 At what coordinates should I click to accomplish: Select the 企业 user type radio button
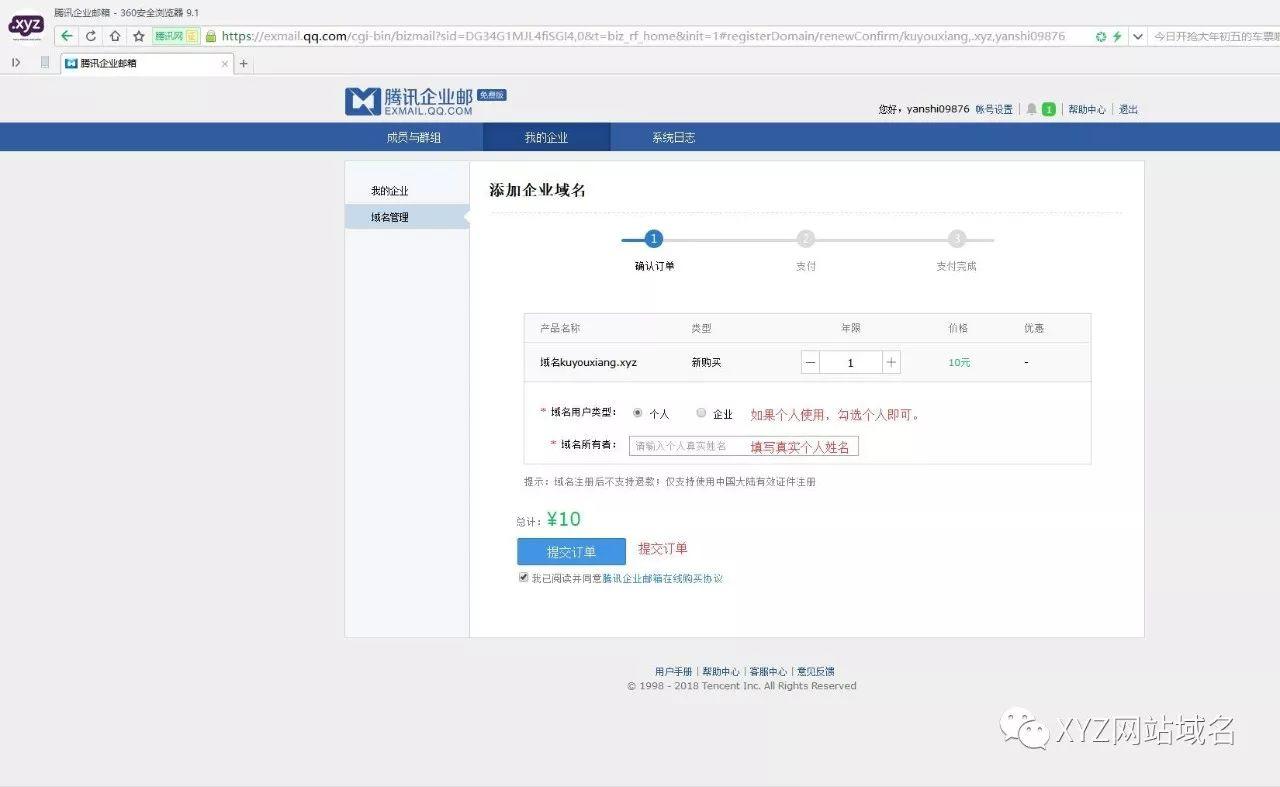point(701,412)
